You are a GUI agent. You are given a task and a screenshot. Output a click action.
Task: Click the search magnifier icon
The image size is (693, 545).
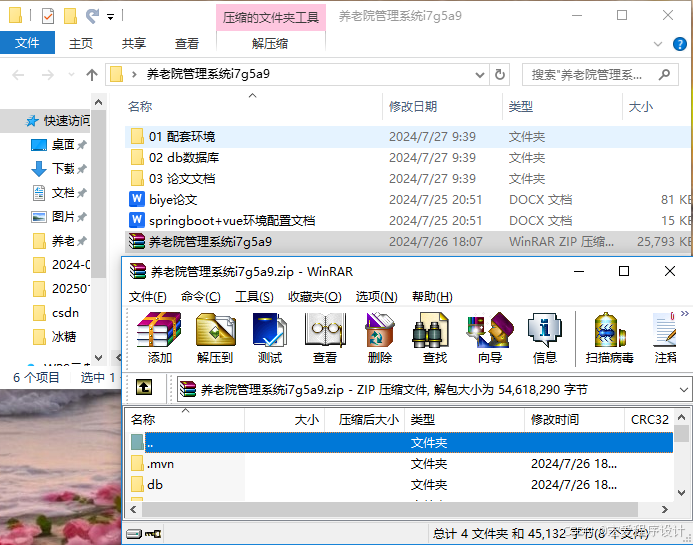[664, 75]
